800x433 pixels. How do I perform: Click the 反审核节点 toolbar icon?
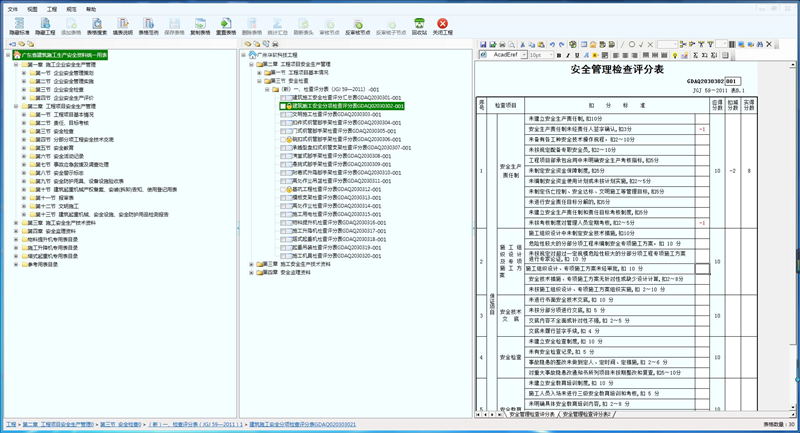pos(358,24)
